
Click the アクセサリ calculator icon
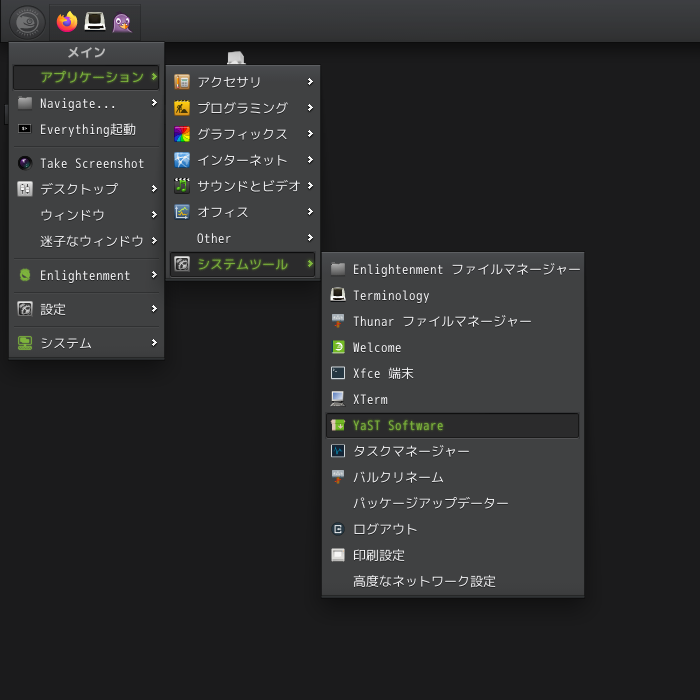(x=182, y=82)
